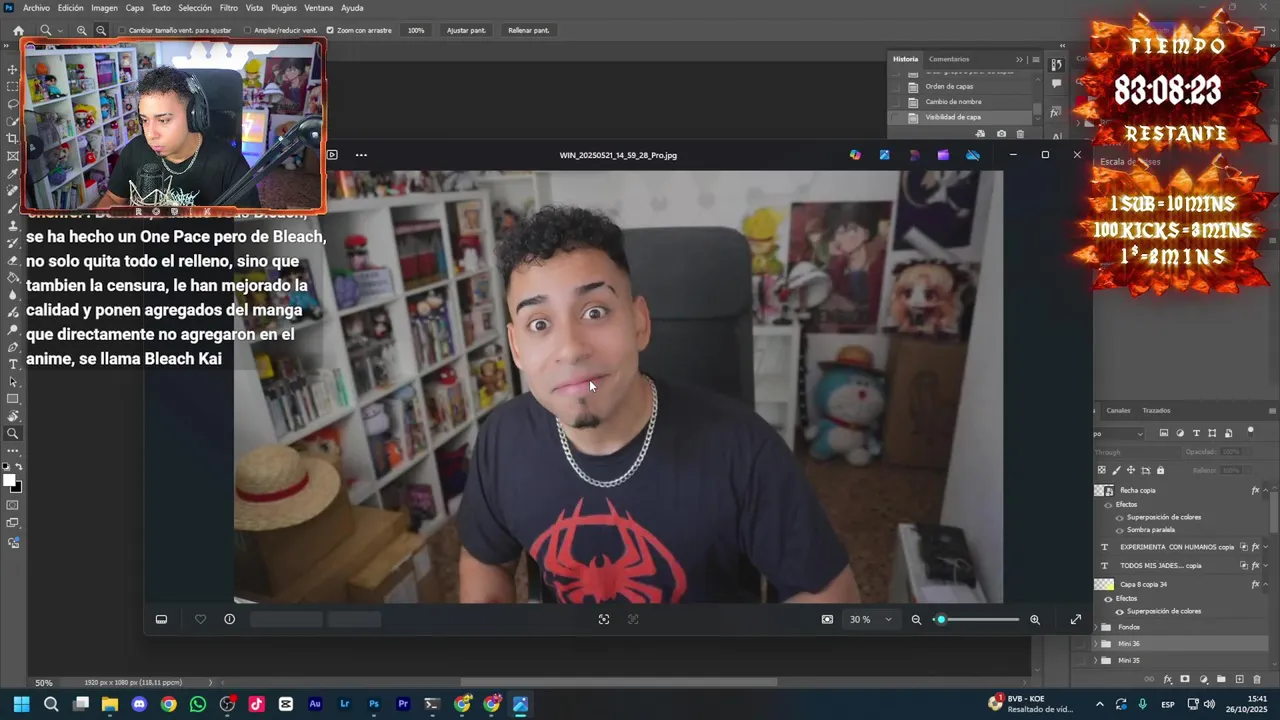The image size is (1280, 720).
Task: Select 'Cambio de nombre' history state
Action: coord(953,102)
